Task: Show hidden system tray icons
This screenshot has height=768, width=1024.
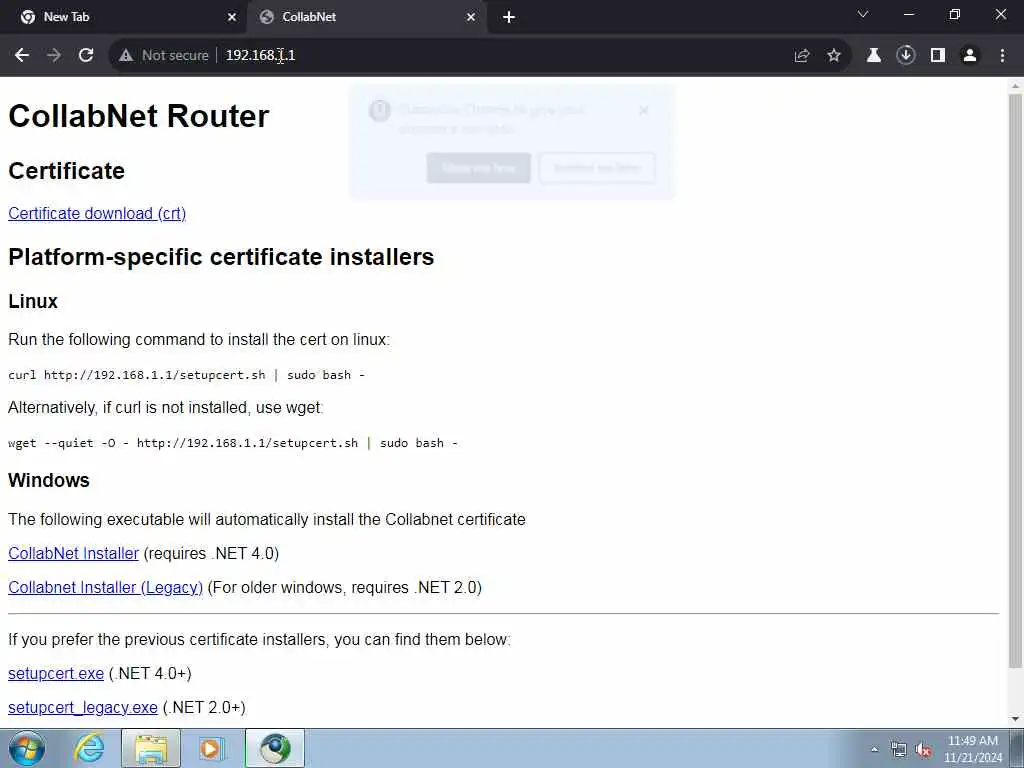Action: point(874,750)
